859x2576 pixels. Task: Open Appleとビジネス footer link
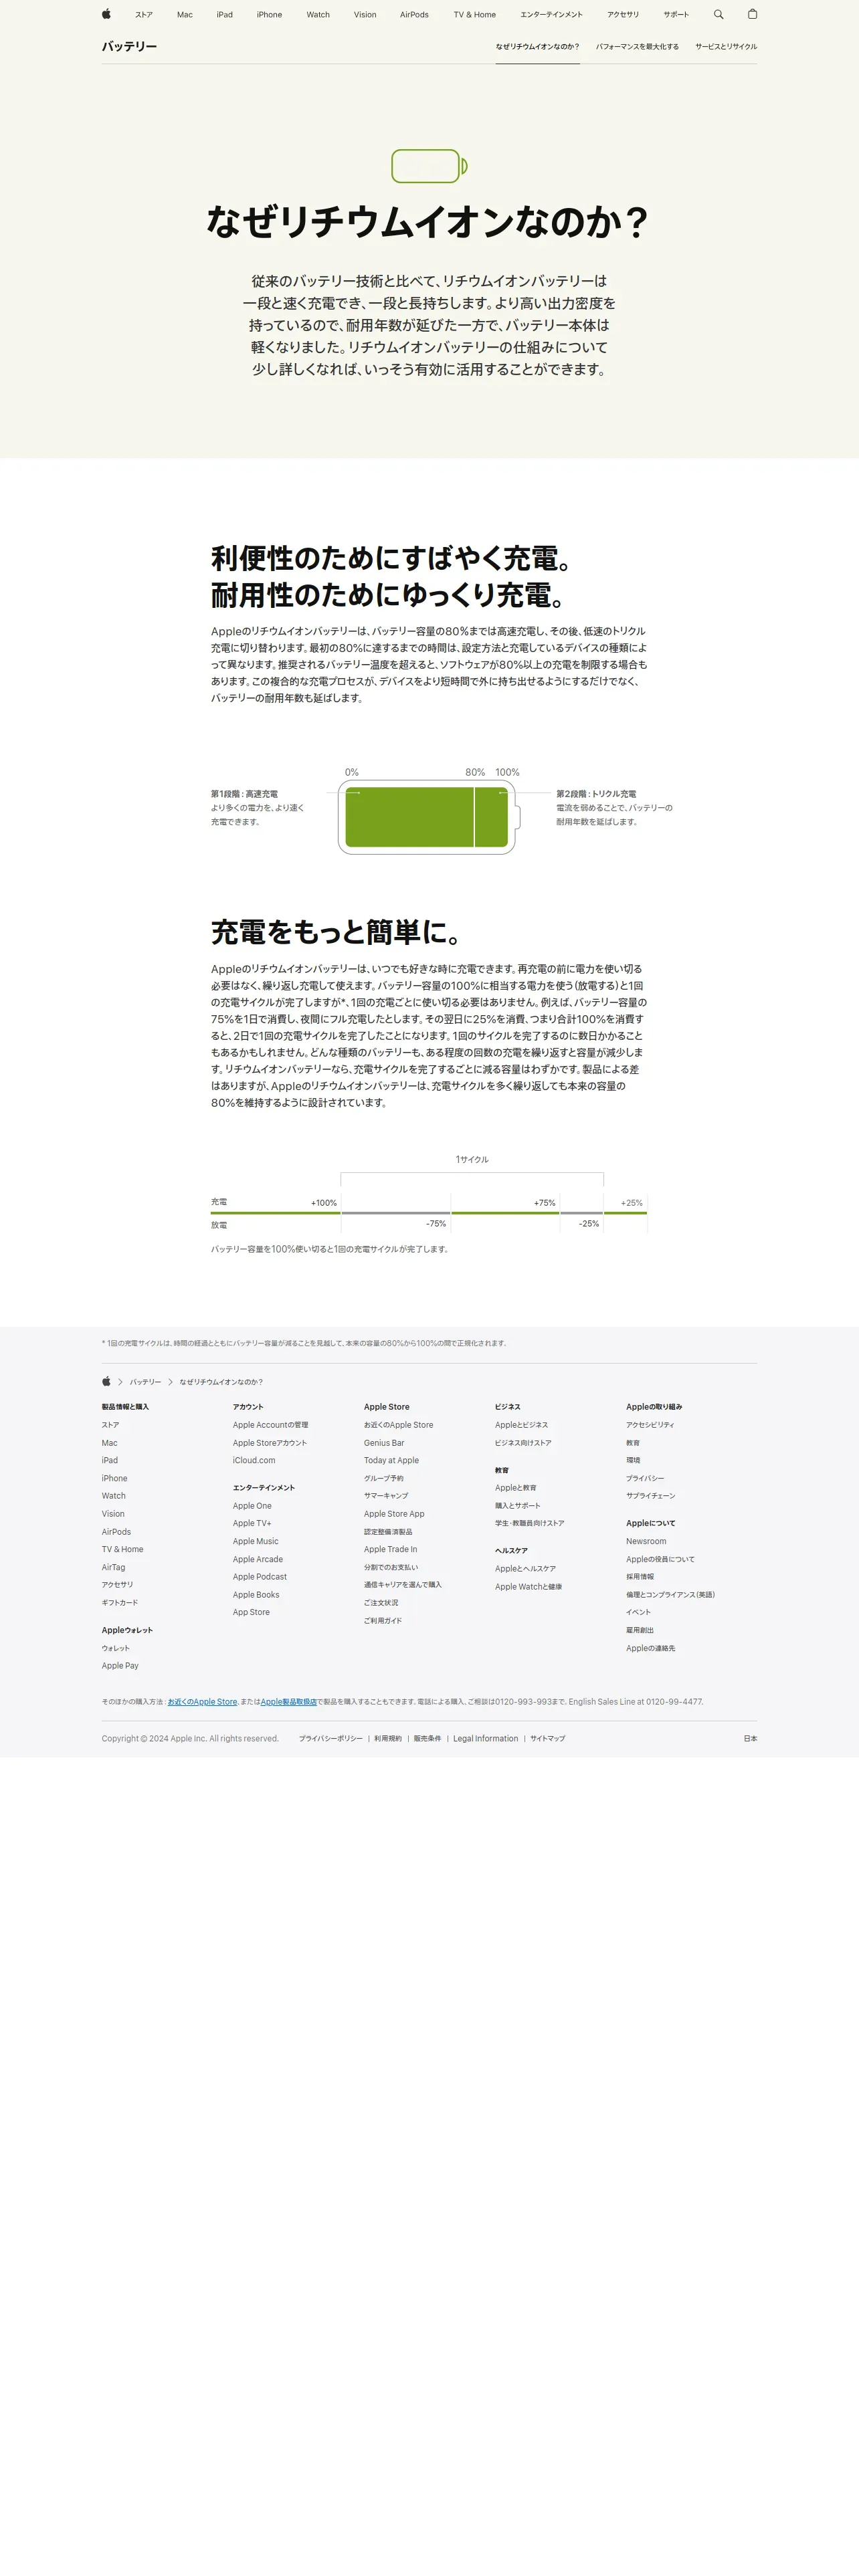[521, 1425]
